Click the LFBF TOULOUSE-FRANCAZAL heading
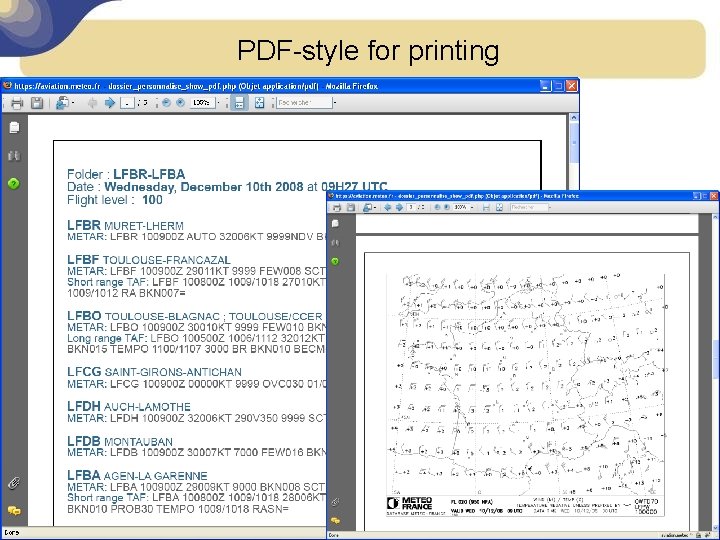This screenshot has height=540, width=720. (x=149, y=259)
